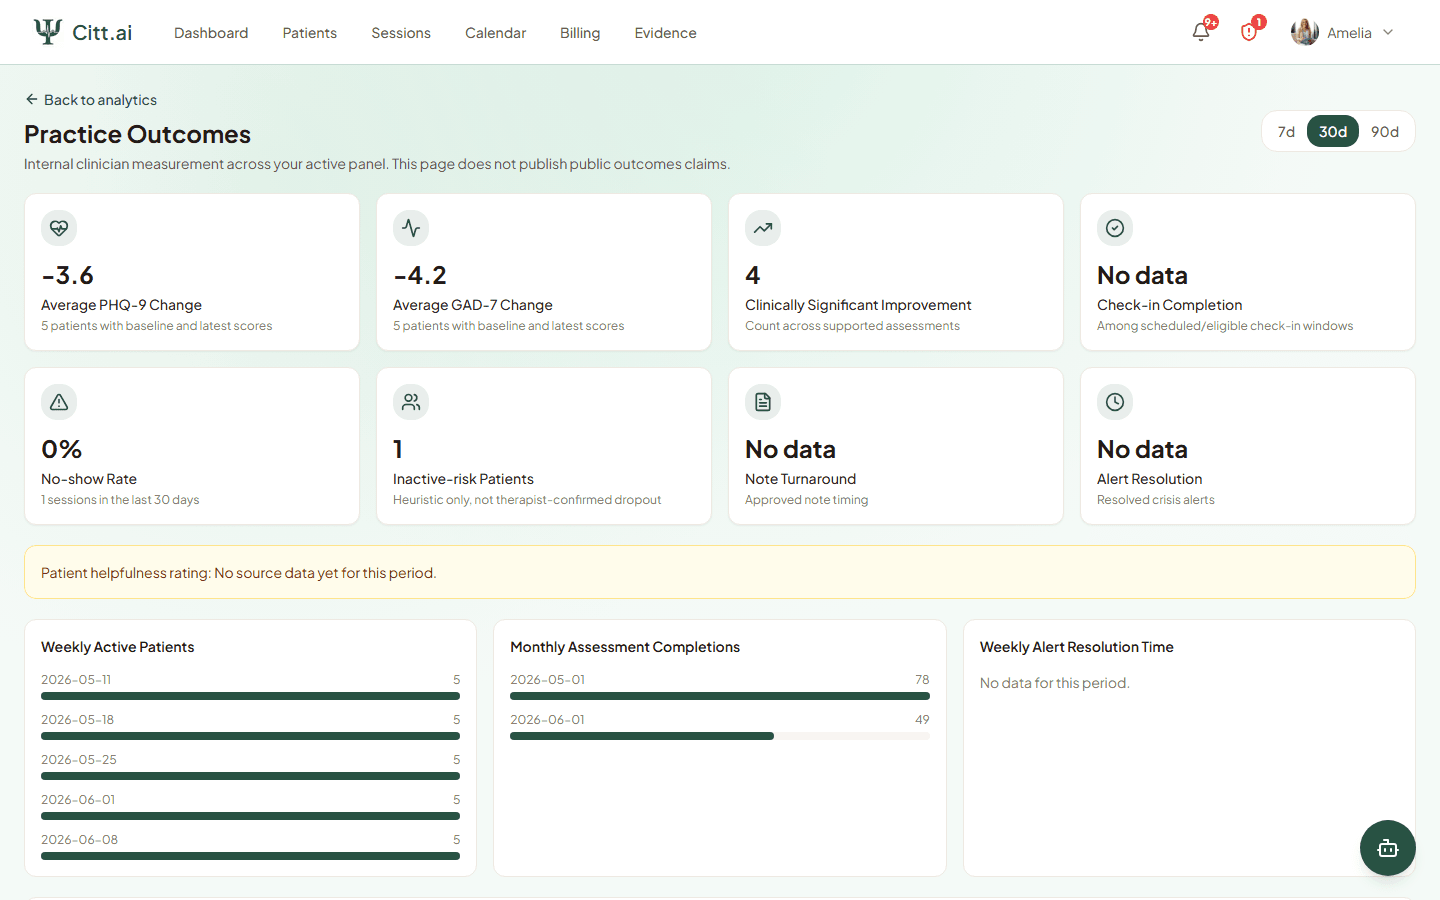Image resolution: width=1440 pixels, height=900 pixels.
Task: Click the activity icon on GAD-7 card
Action: (x=411, y=228)
